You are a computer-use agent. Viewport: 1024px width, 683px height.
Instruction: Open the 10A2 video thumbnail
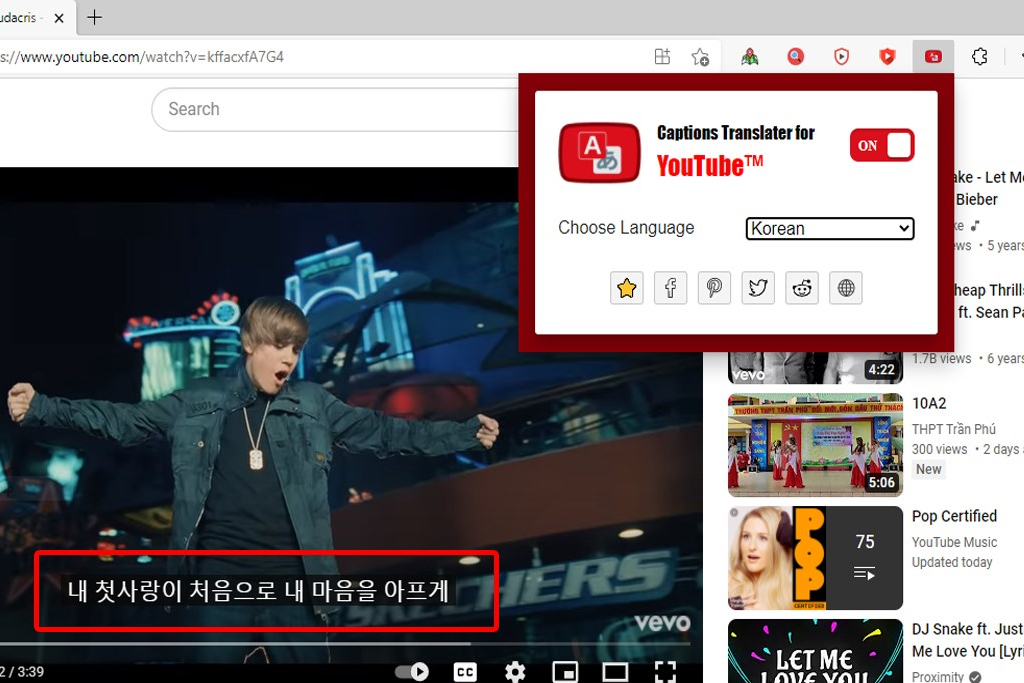click(815, 445)
